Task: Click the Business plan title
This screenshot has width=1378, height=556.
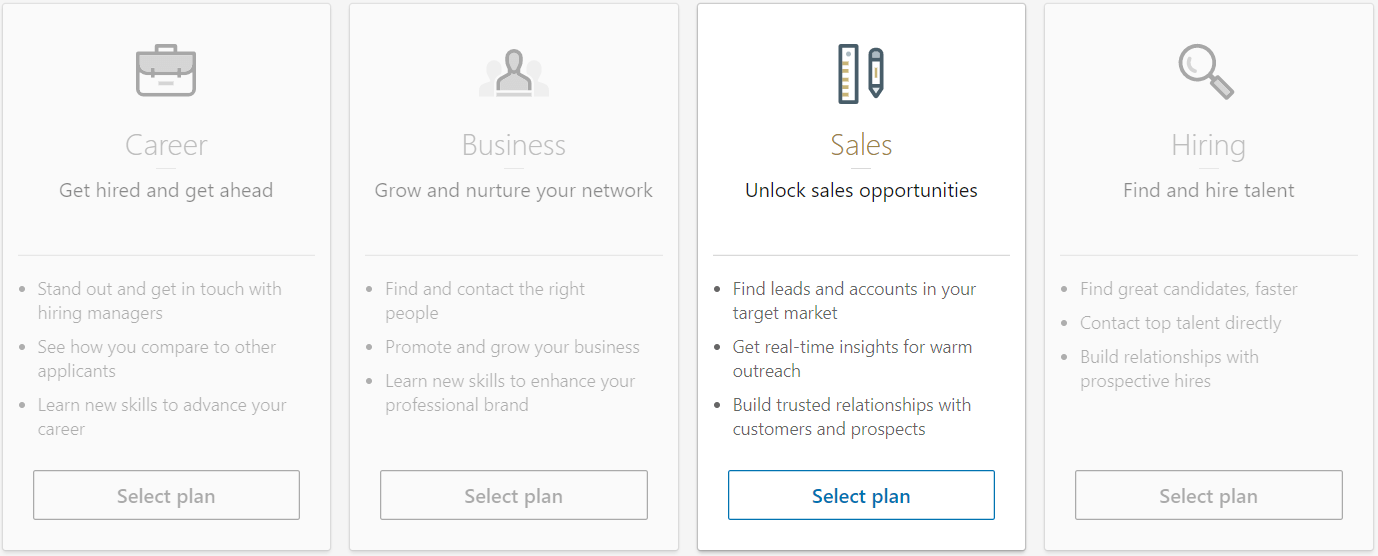Action: click(x=514, y=145)
